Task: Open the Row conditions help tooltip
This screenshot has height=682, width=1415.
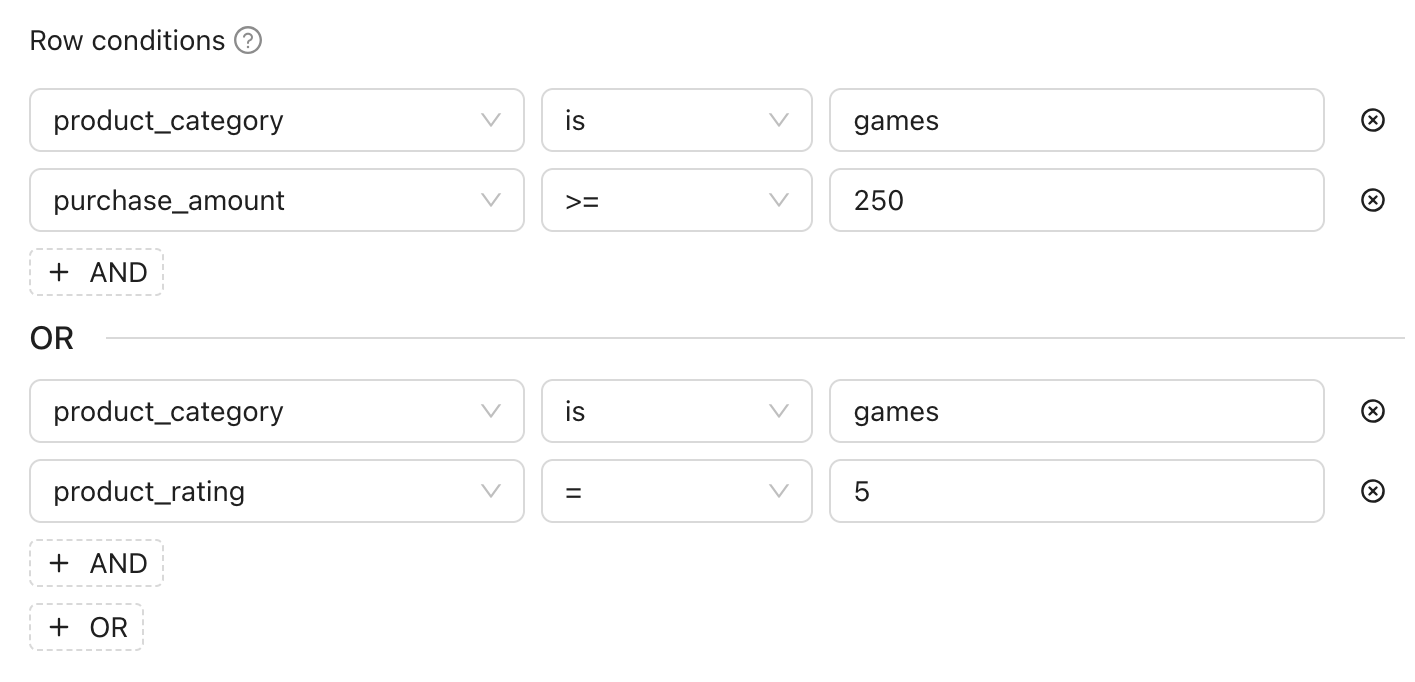Action: coord(248,40)
